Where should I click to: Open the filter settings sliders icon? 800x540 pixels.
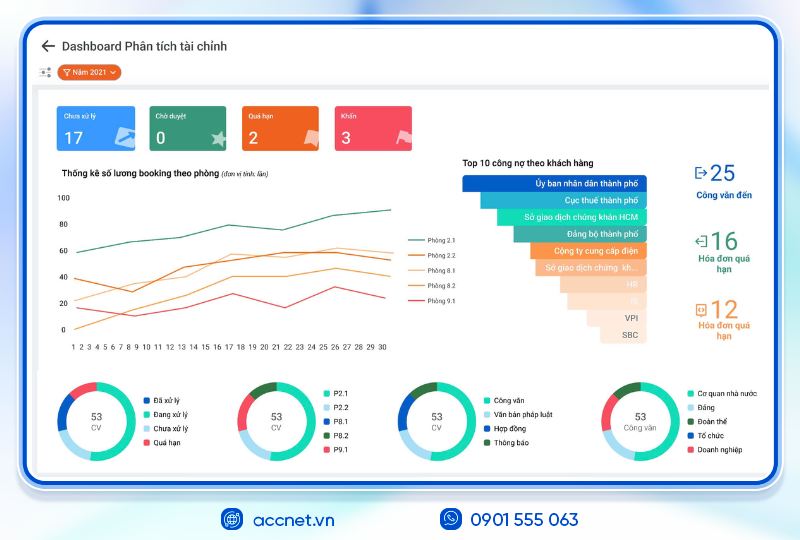(x=45, y=72)
